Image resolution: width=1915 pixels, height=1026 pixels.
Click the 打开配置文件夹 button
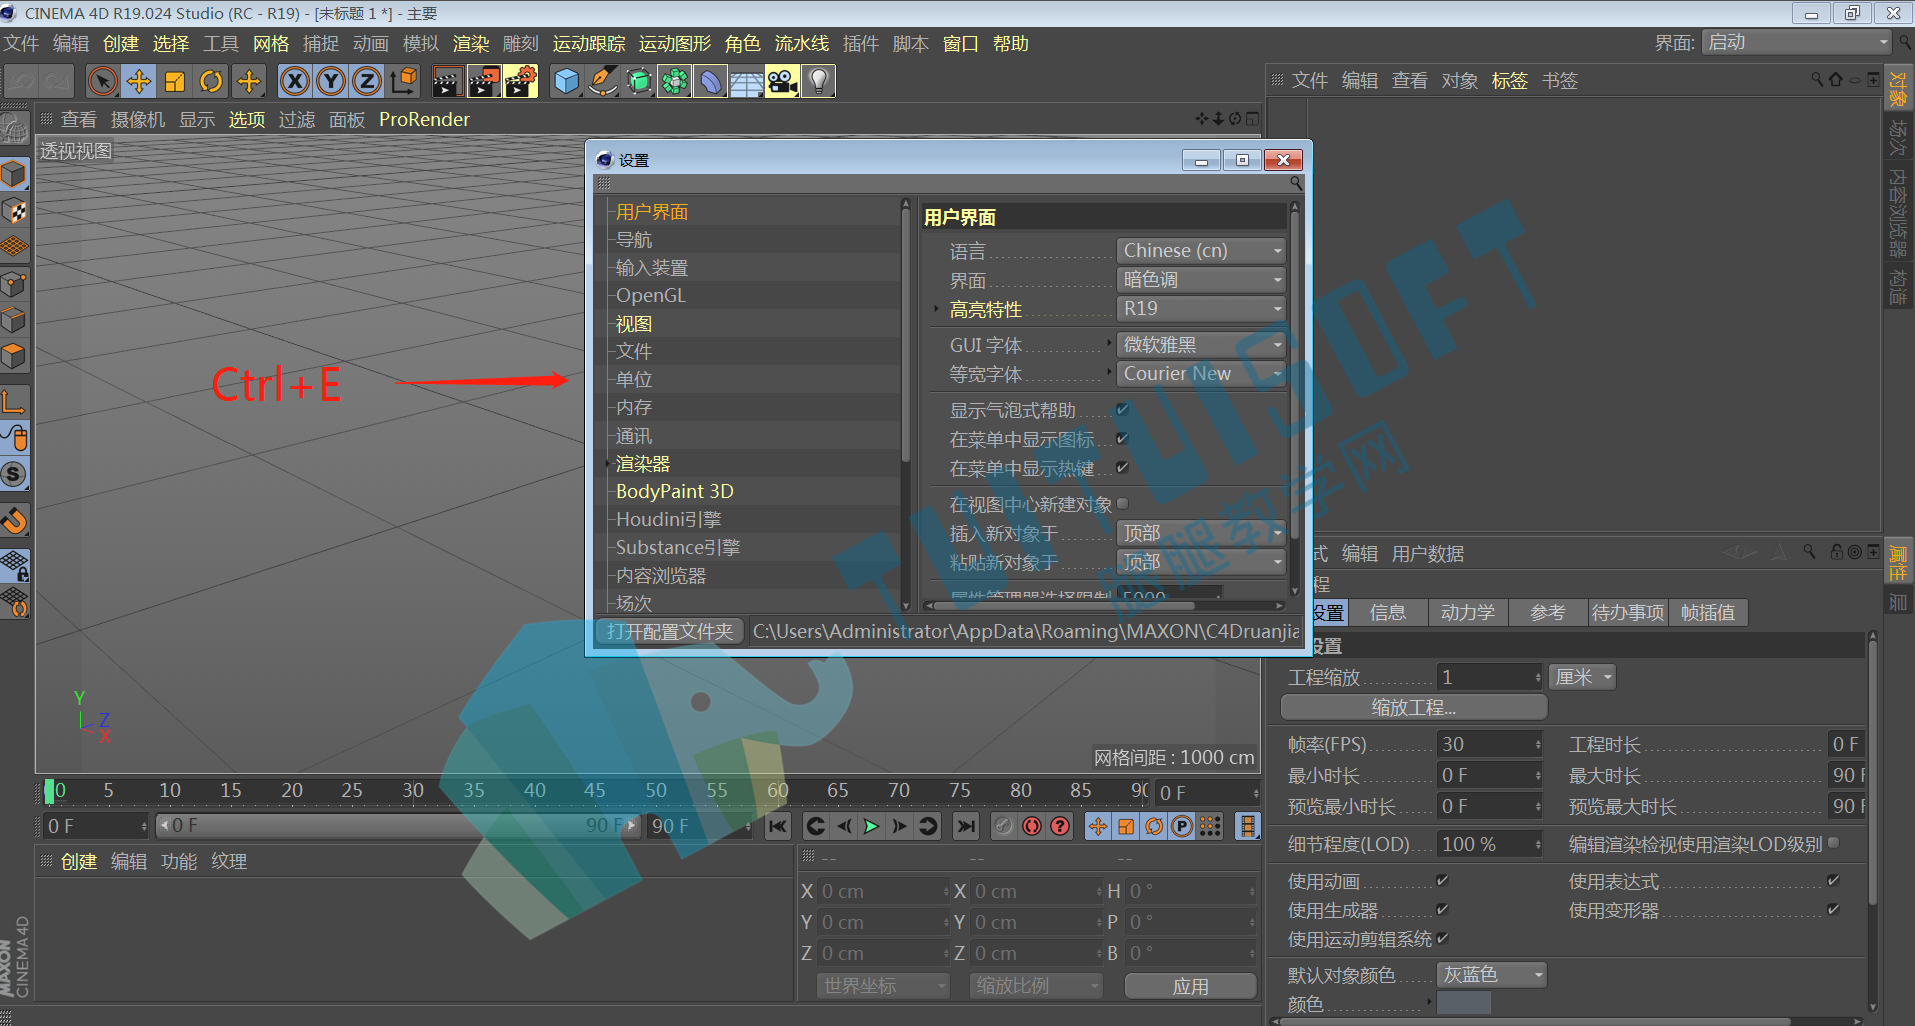(670, 632)
